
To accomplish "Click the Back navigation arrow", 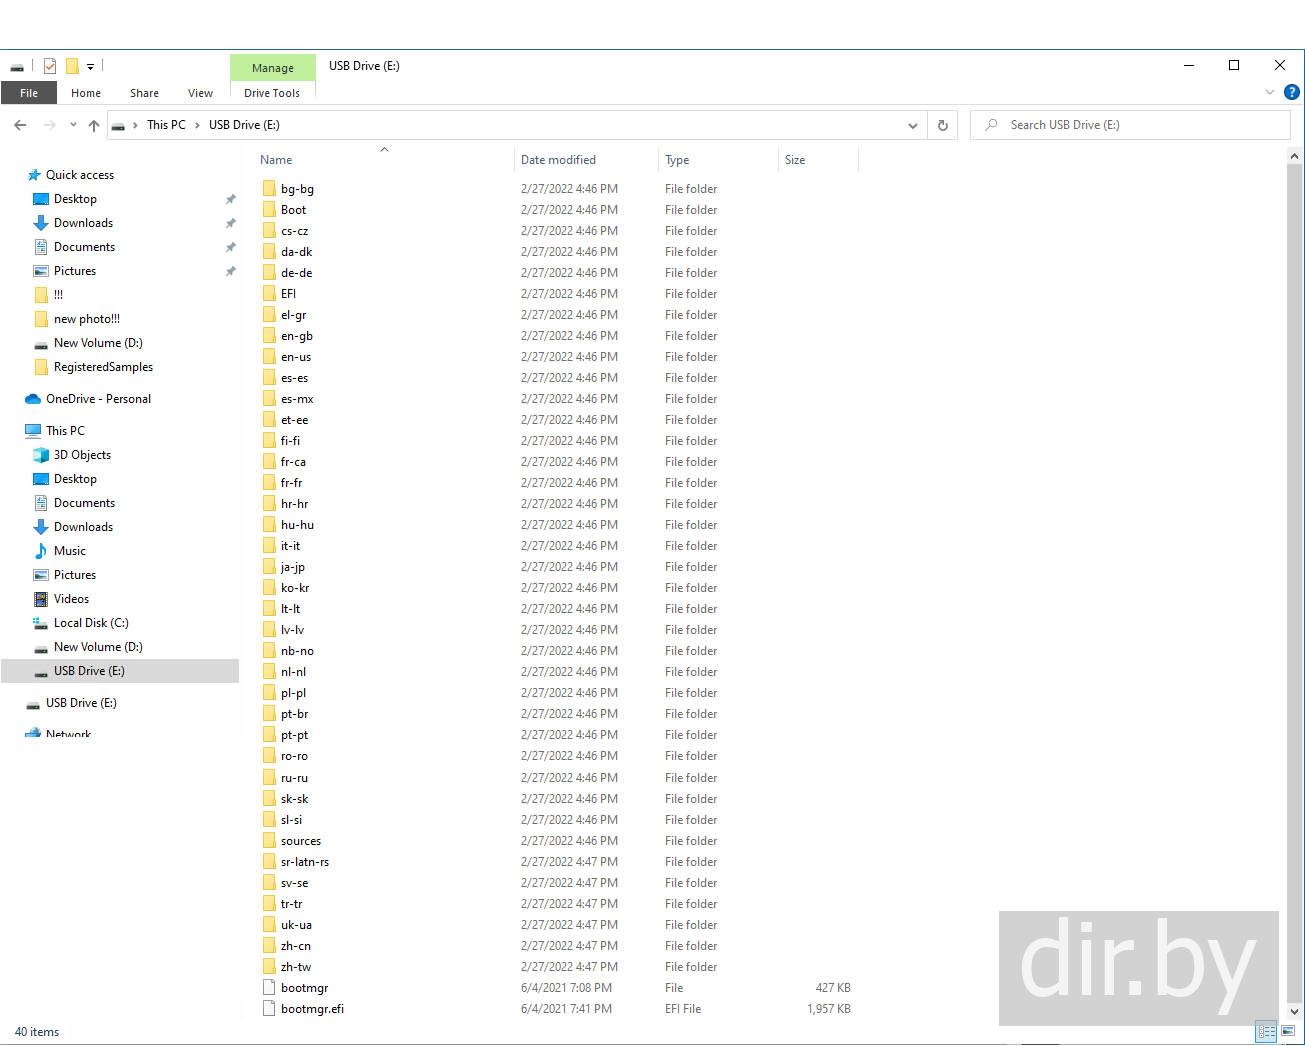I will click(20, 125).
